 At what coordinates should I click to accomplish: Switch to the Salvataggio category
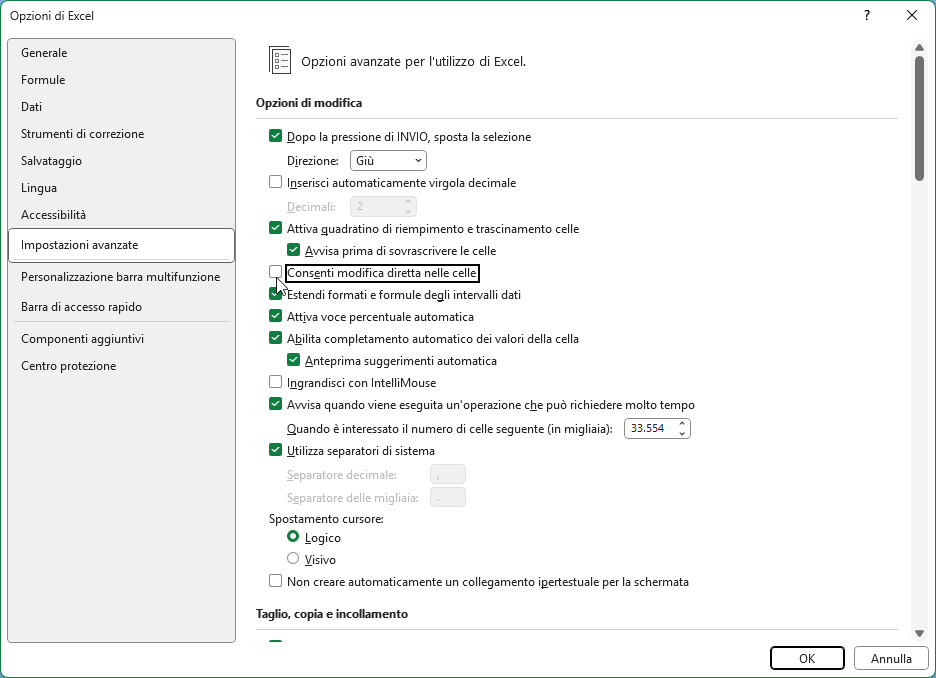122,161
